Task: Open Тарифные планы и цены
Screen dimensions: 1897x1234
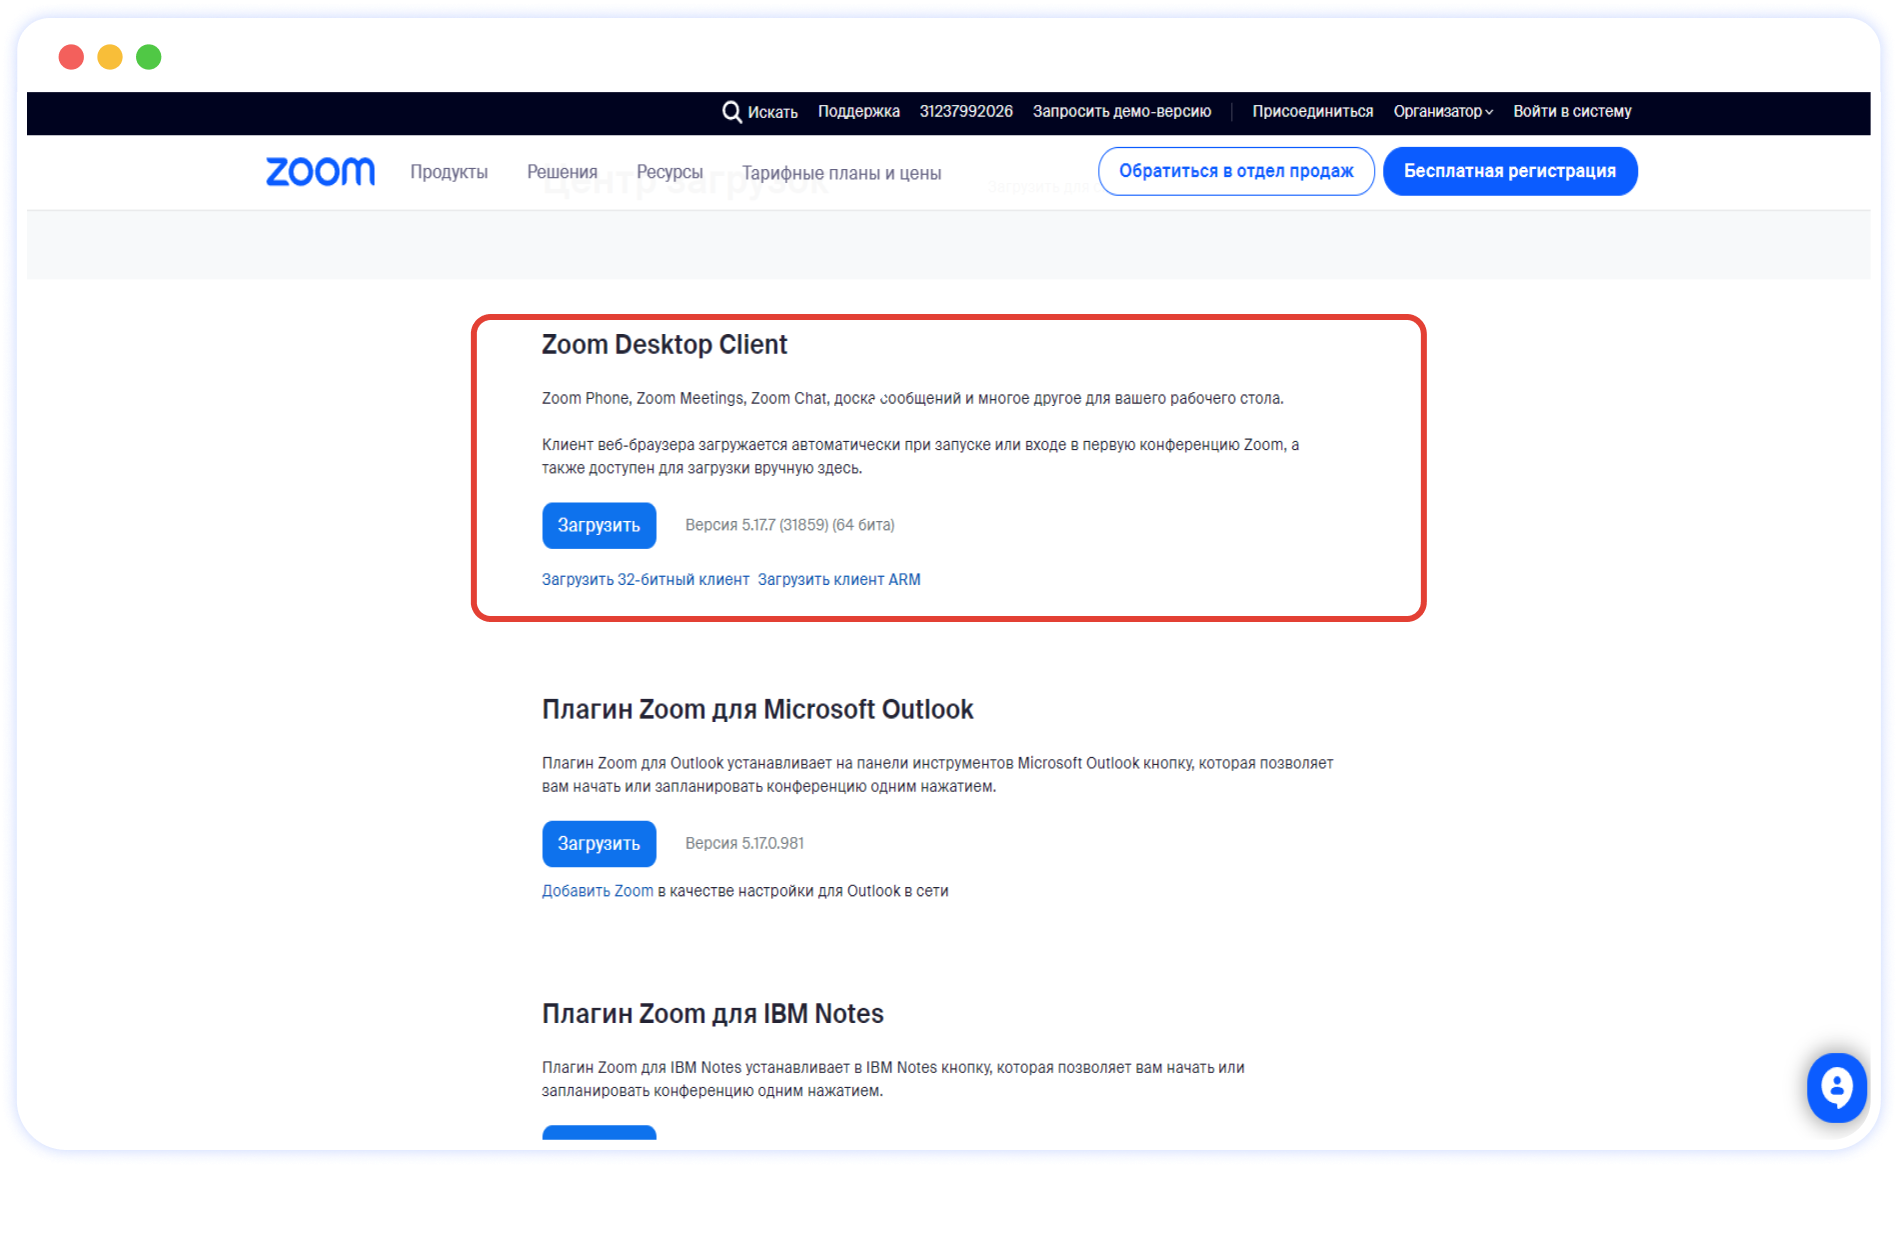Action: pos(842,173)
